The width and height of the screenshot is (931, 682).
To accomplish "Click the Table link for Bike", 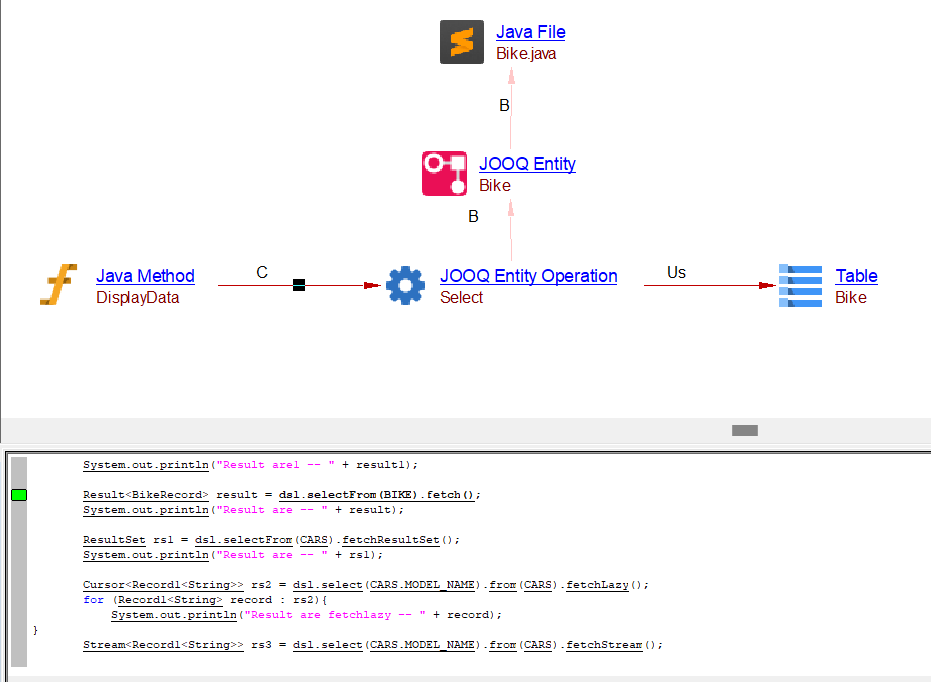I will click(x=856, y=276).
